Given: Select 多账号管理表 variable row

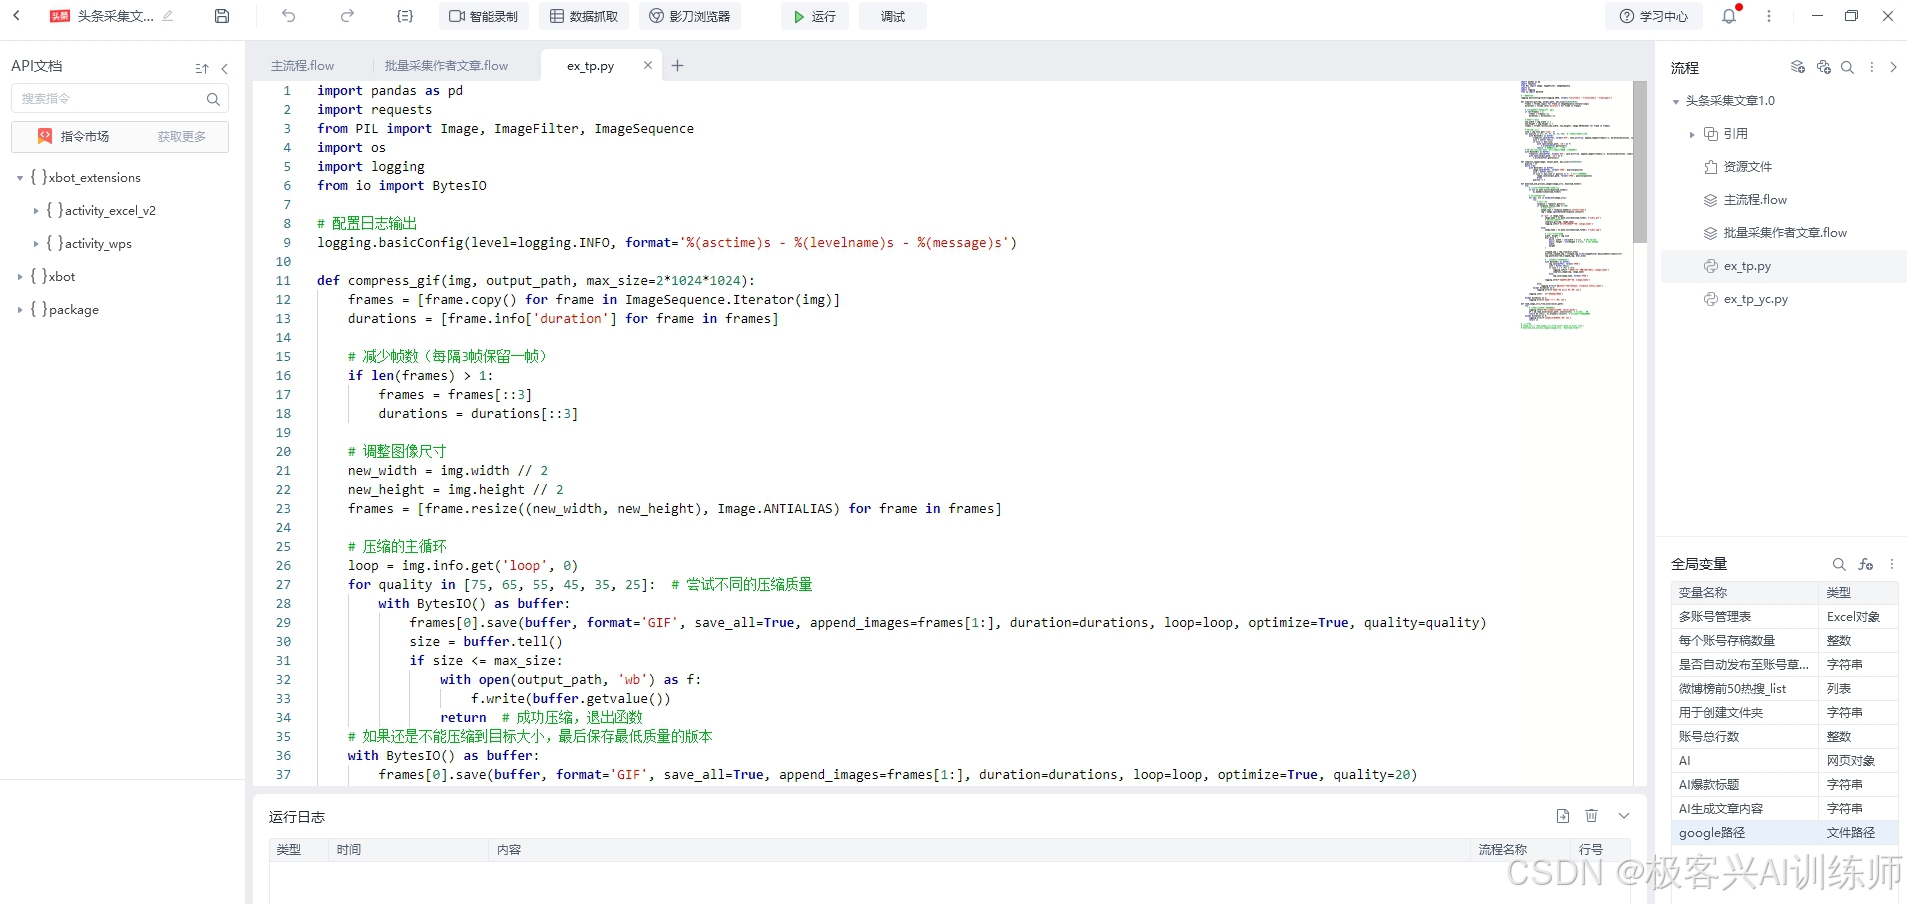Looking at the screenshot, I should pyautogui.click(x=1784, y=617).
